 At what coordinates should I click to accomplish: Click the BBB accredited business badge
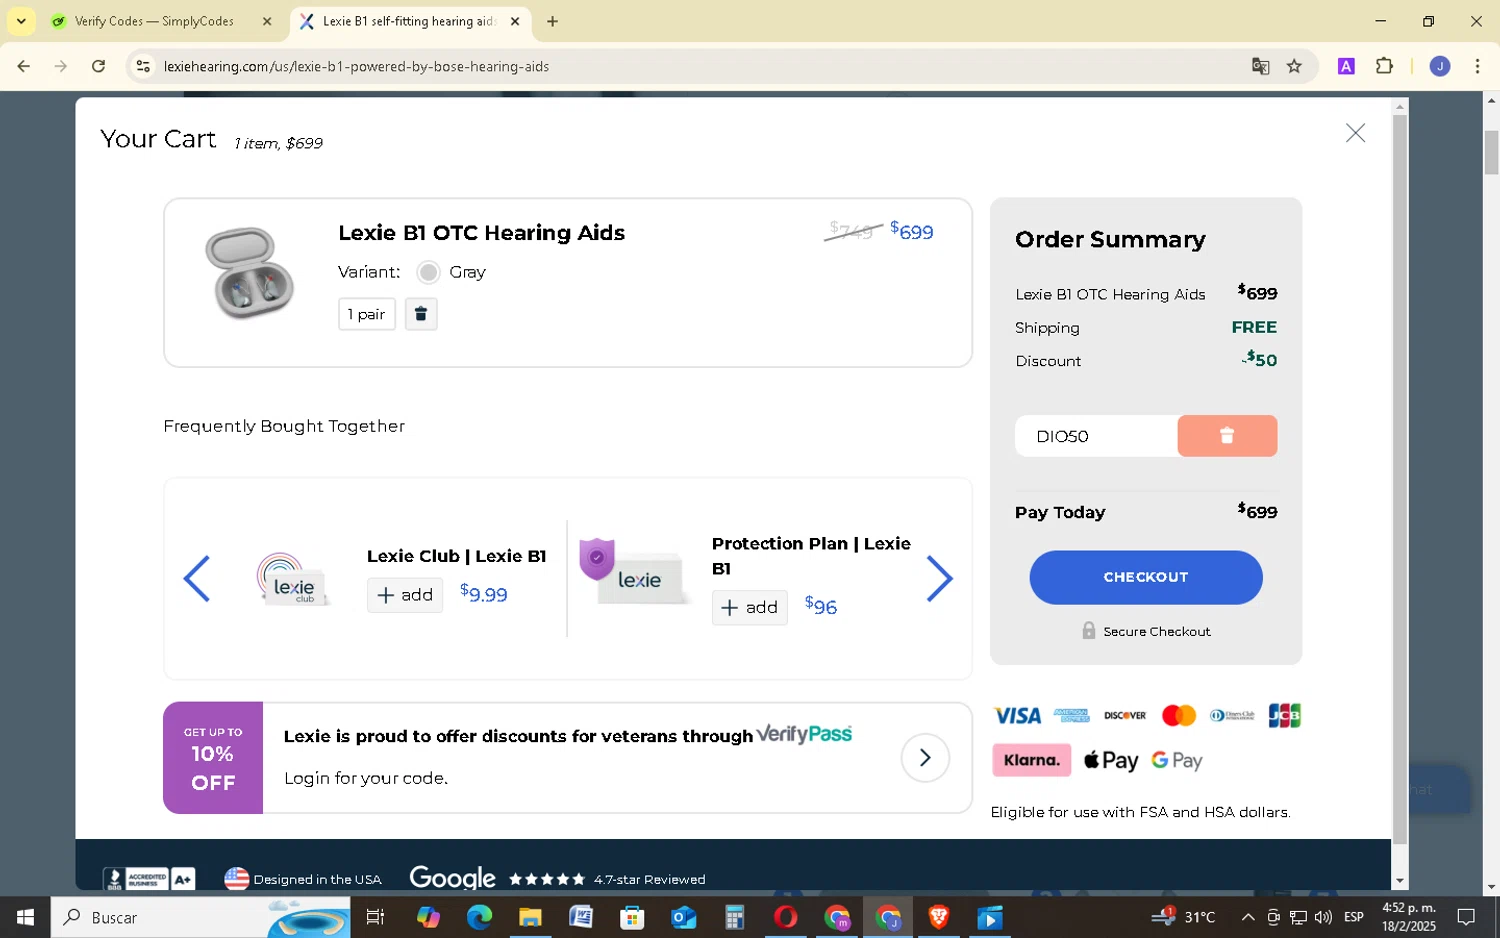point(149,880)
